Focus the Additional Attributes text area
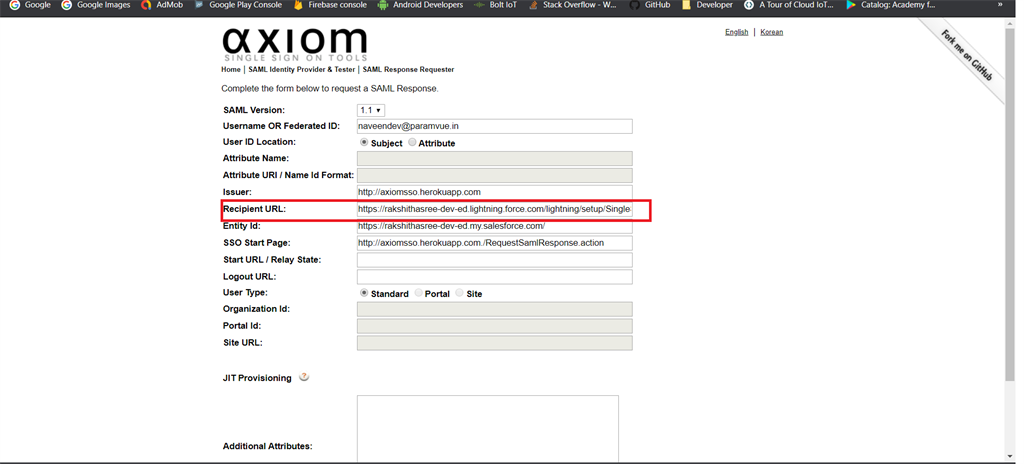 (488, 429)
